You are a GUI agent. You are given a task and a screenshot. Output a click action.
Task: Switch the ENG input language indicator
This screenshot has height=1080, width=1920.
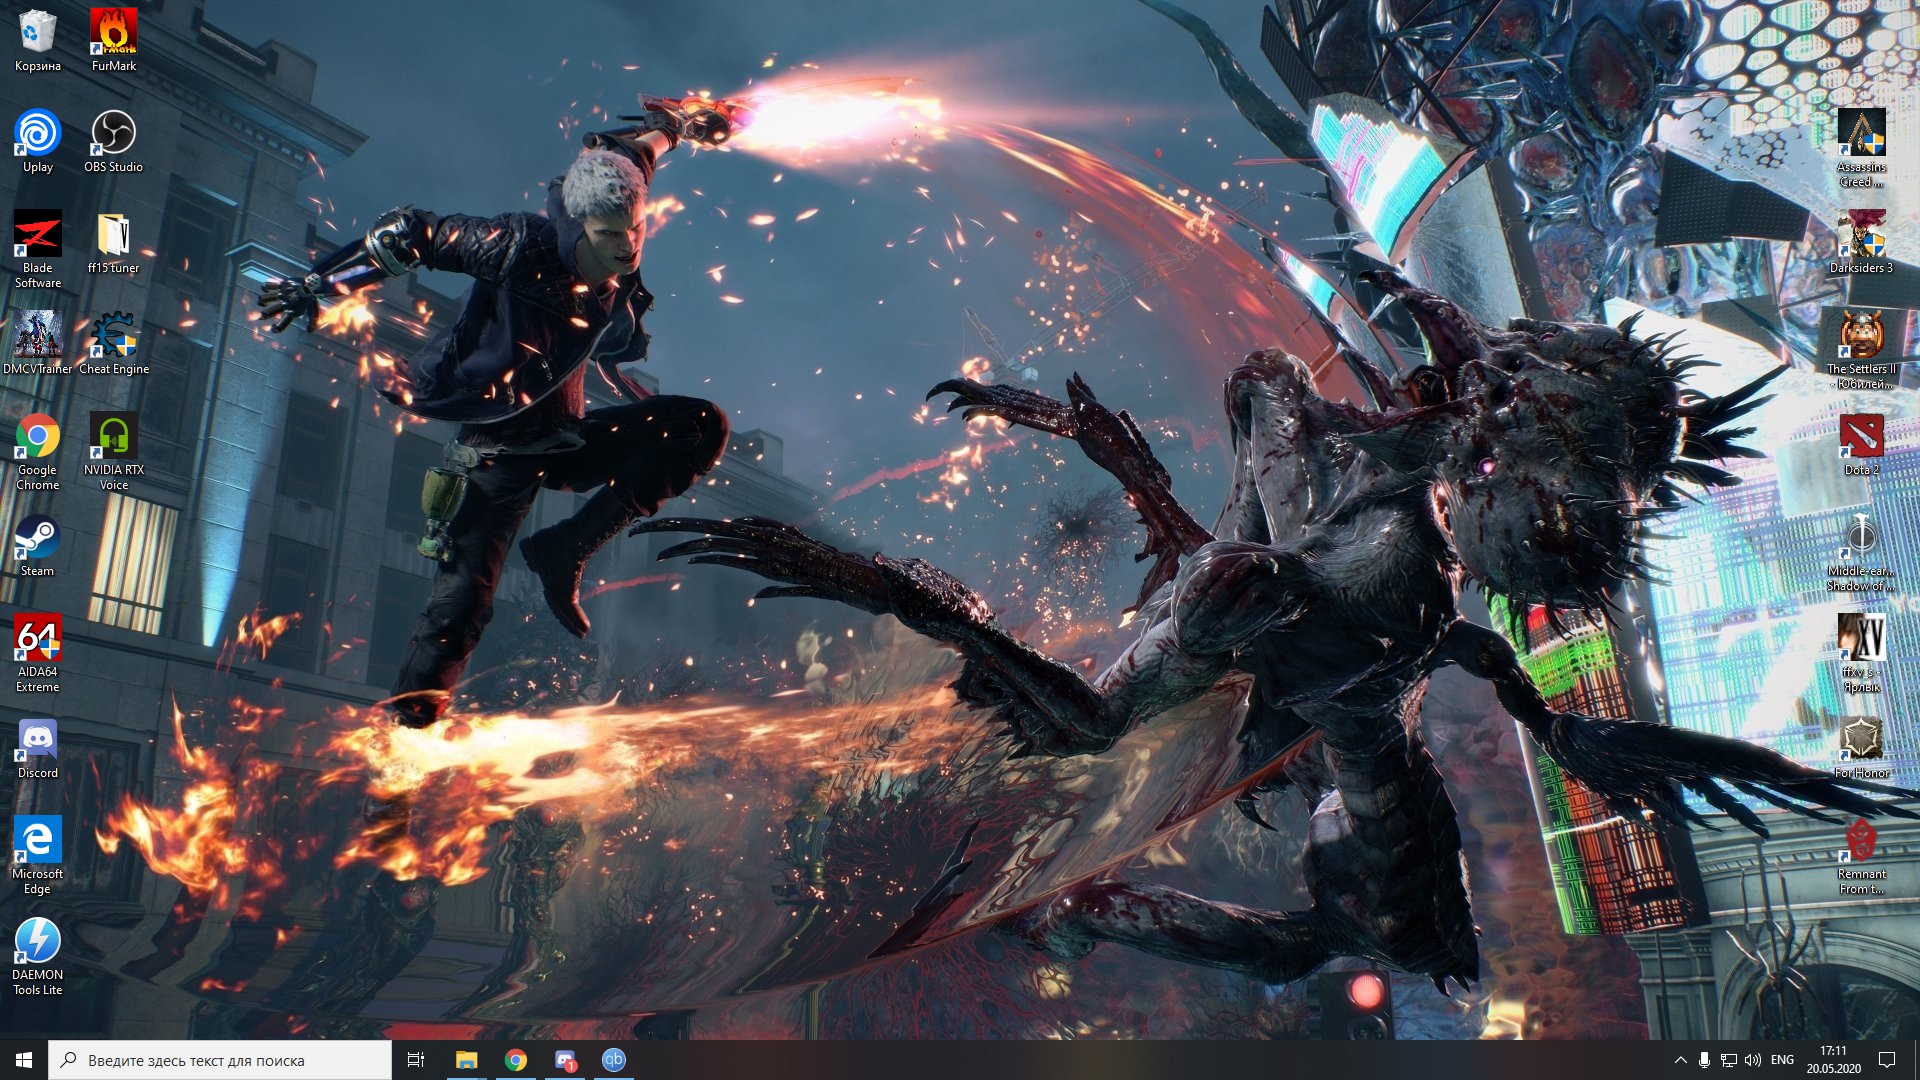click(x=1782, y=1060)
